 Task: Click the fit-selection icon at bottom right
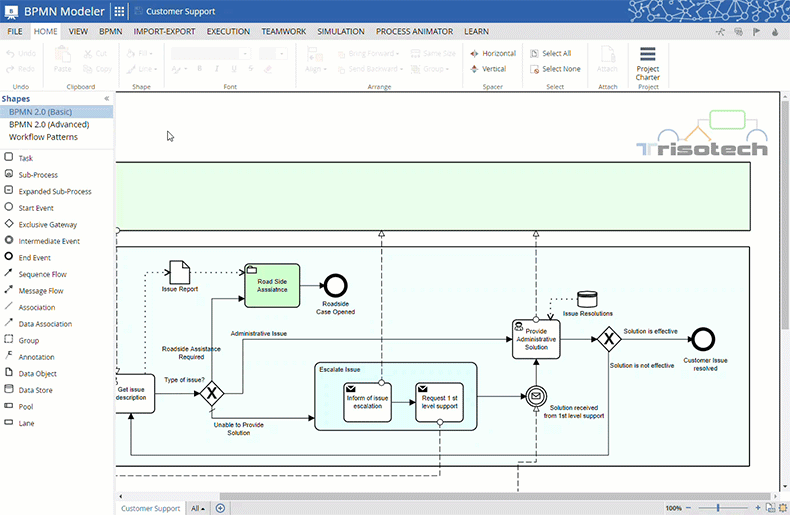click(783, 507)
